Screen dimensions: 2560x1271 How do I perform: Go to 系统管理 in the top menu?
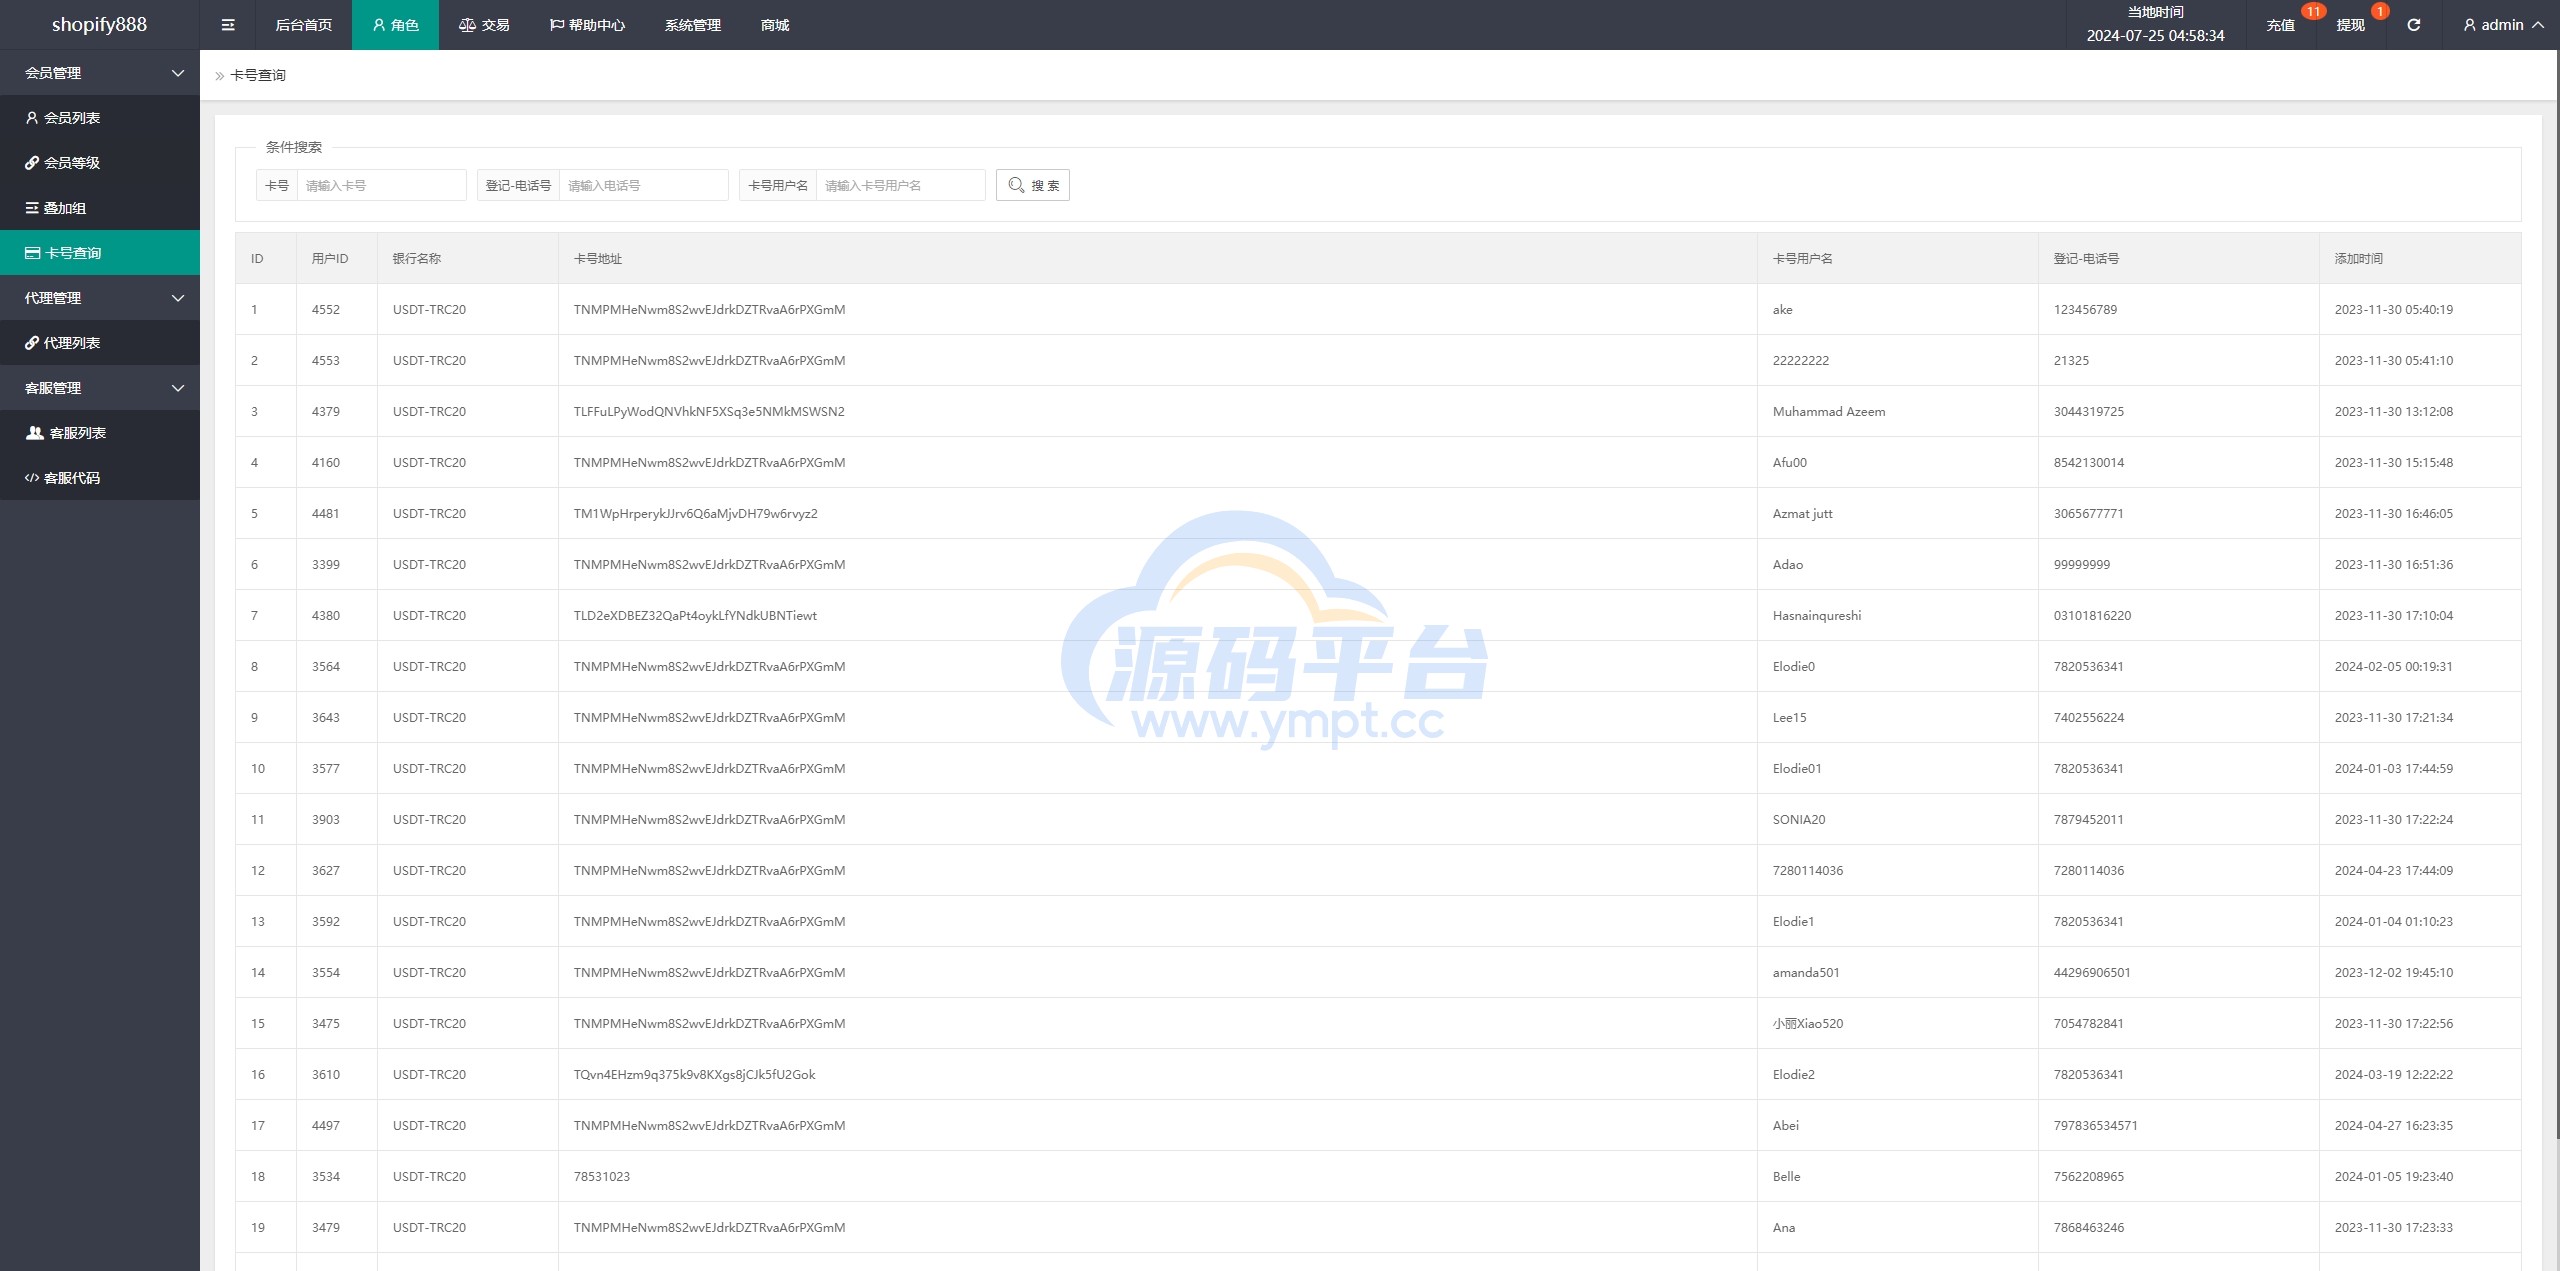pos(692,25)
